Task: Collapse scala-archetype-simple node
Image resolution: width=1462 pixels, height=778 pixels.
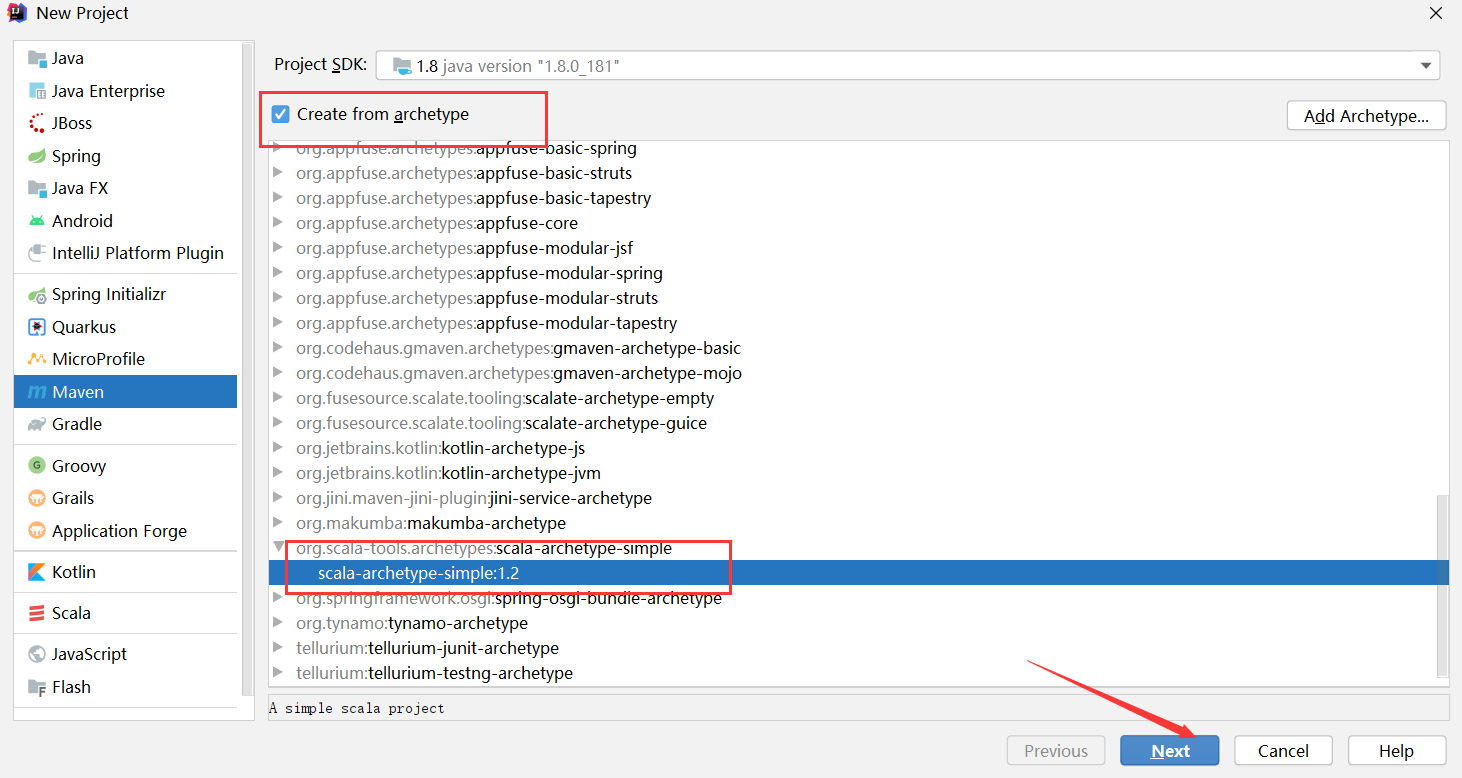Action: (x=278, y=548)
